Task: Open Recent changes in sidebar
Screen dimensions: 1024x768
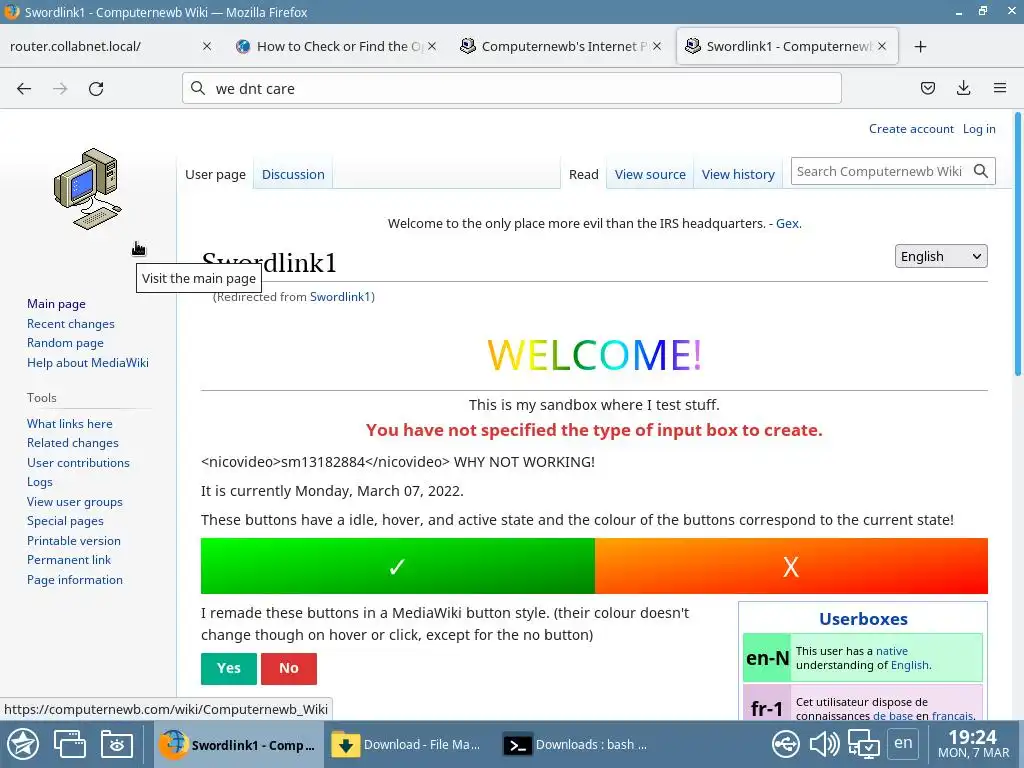Action: (x=71, y=323)
